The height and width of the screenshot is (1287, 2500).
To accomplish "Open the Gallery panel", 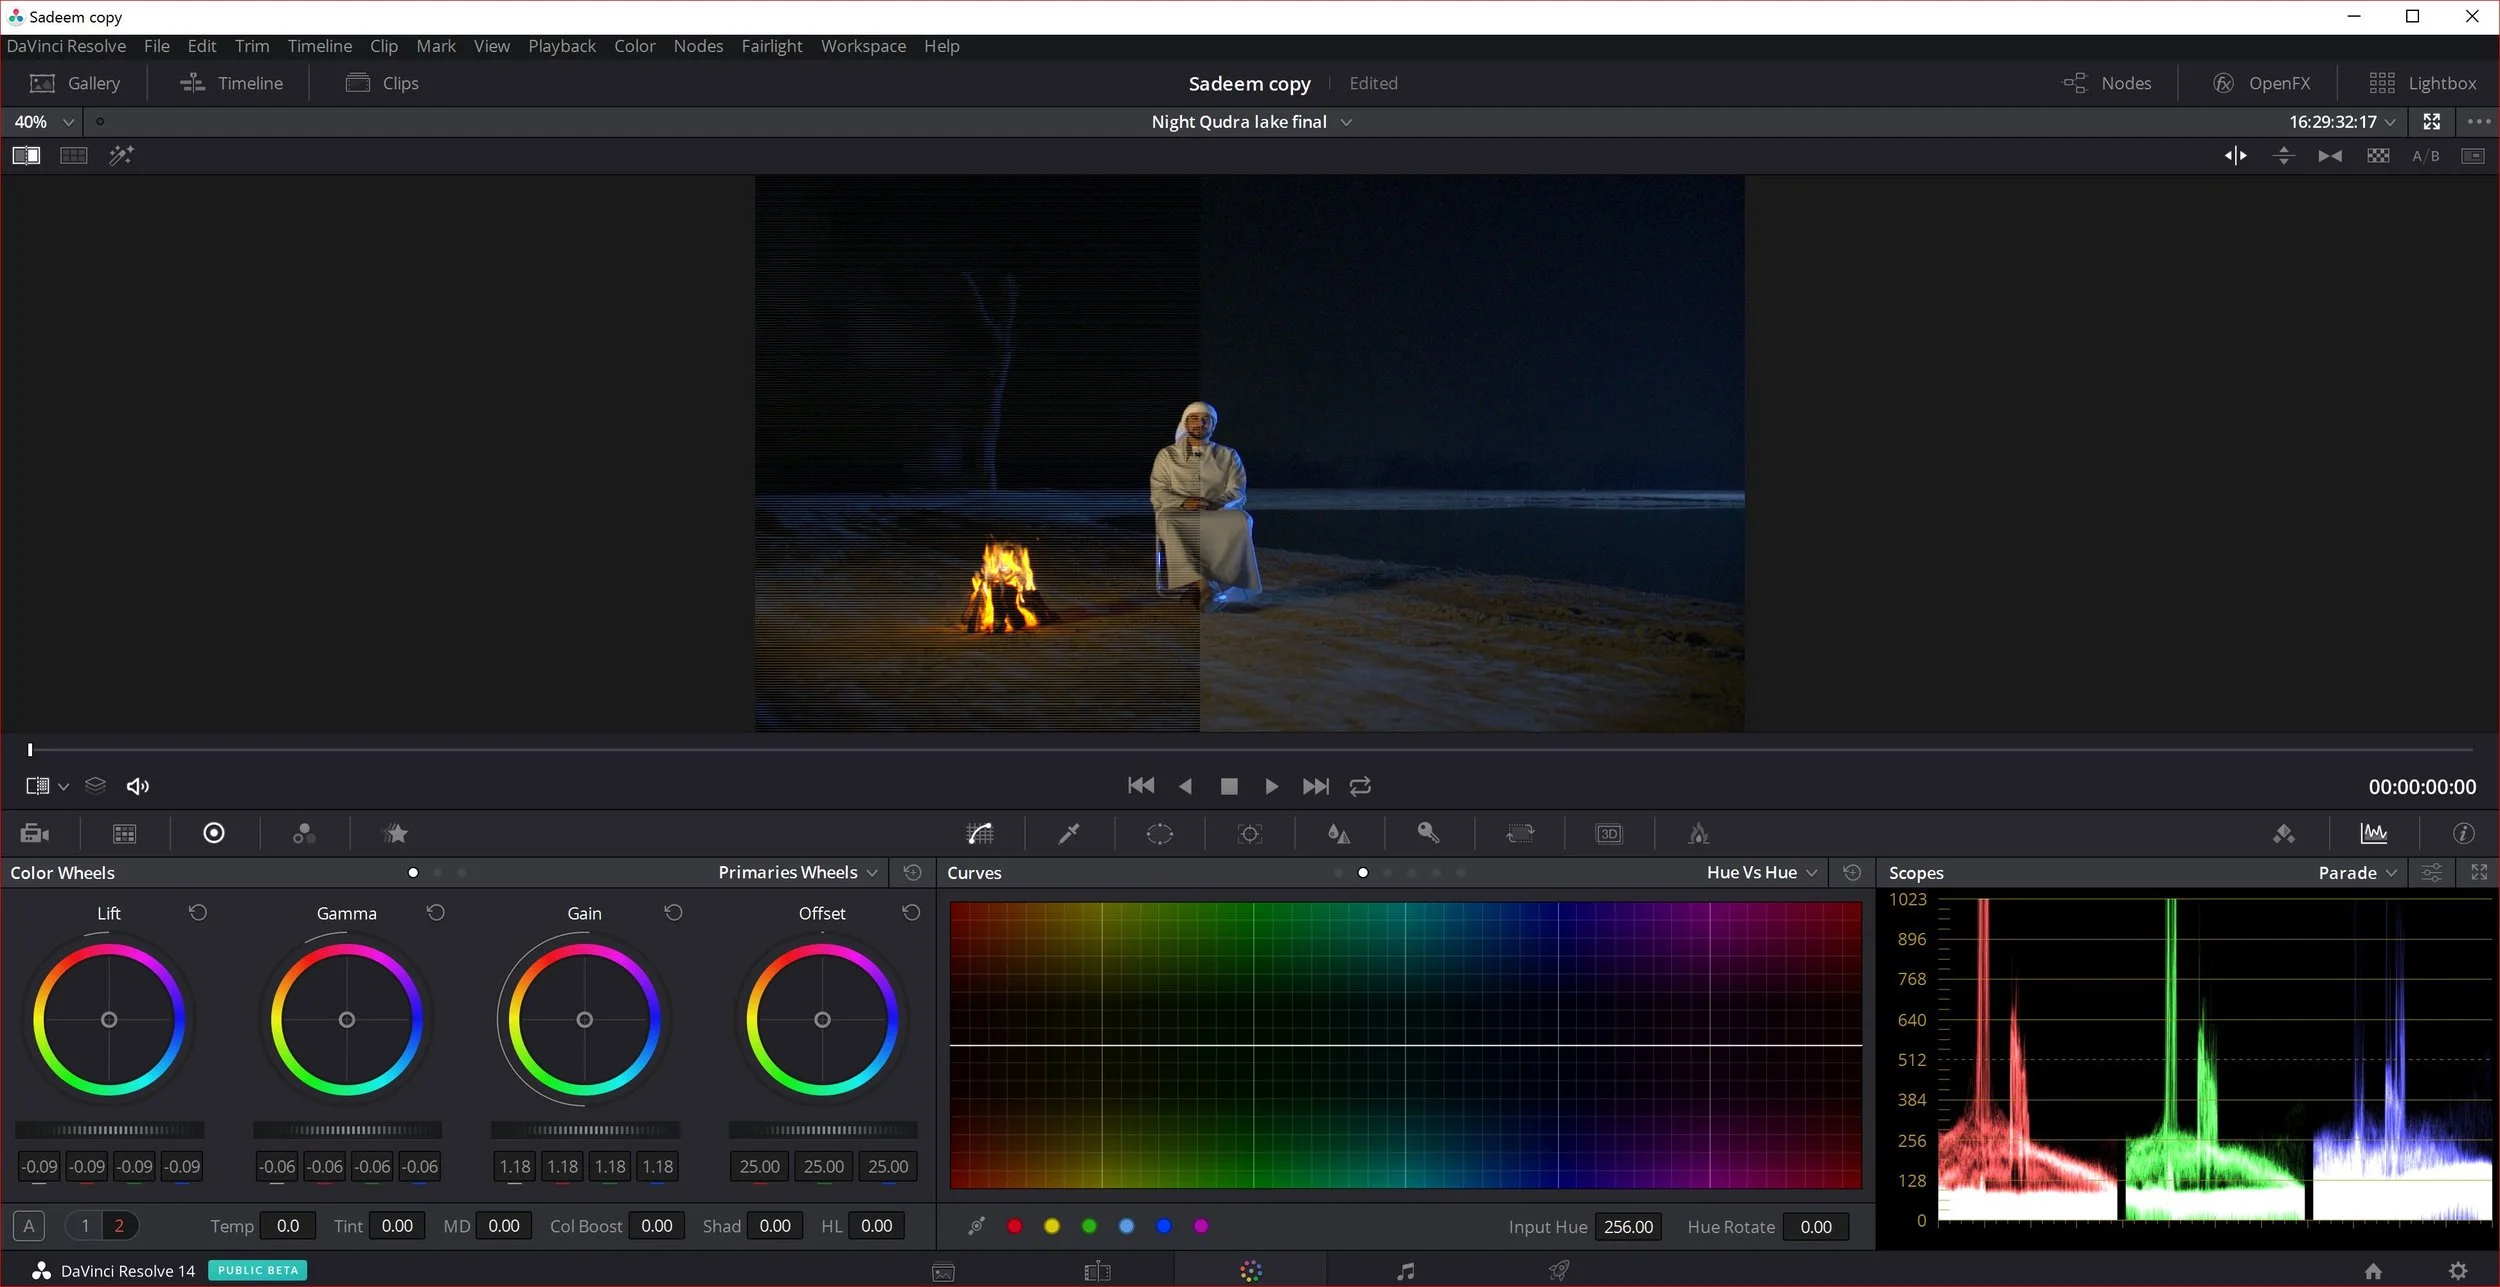I will point(77,83).
